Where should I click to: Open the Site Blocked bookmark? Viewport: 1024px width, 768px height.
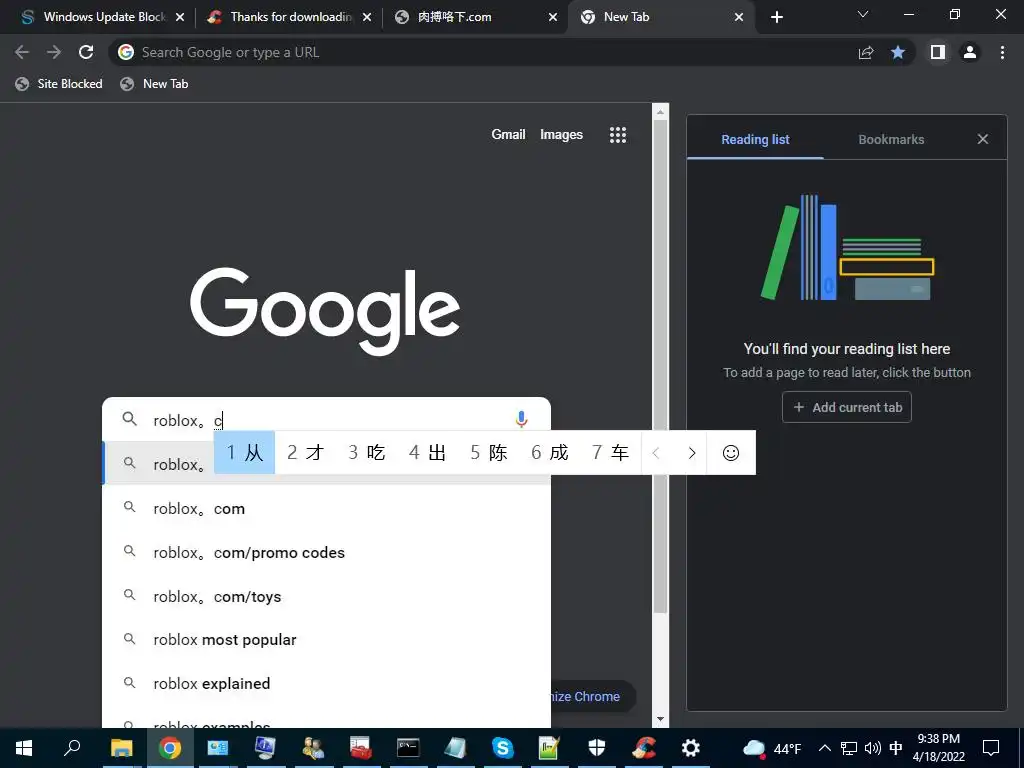tap(59, 84)
